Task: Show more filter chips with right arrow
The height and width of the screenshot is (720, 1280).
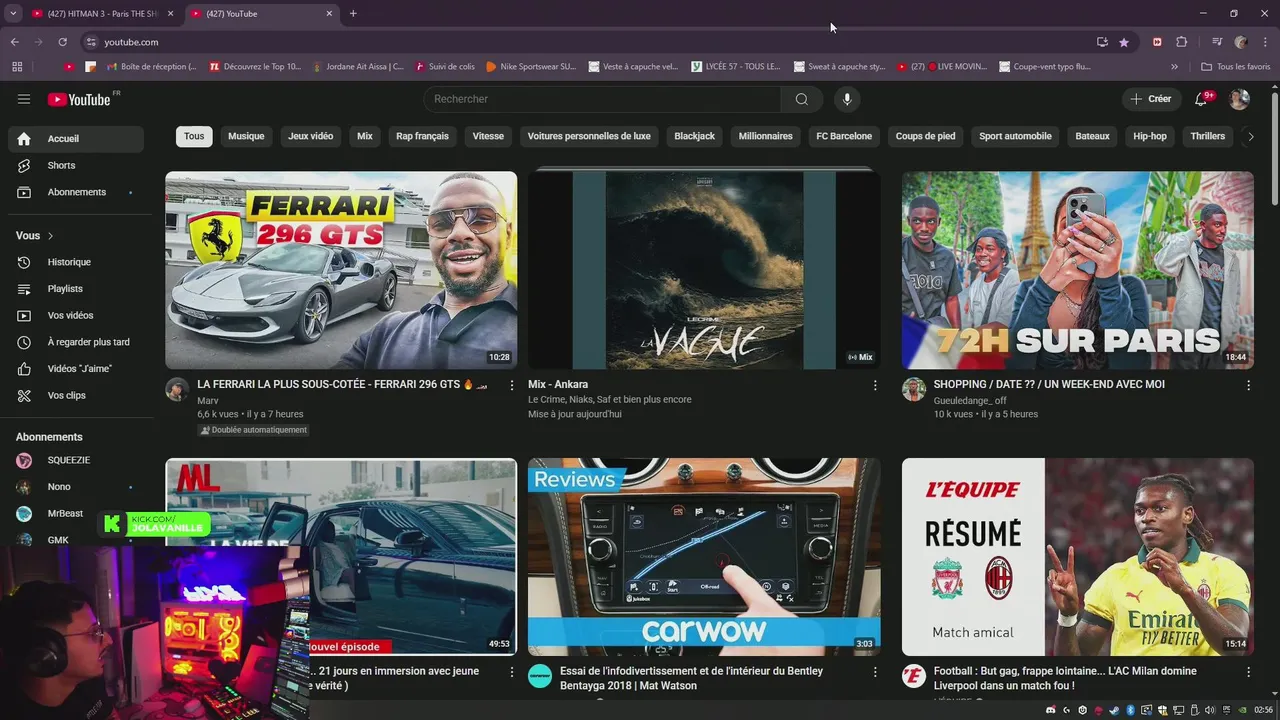Action: [1250, 137]
